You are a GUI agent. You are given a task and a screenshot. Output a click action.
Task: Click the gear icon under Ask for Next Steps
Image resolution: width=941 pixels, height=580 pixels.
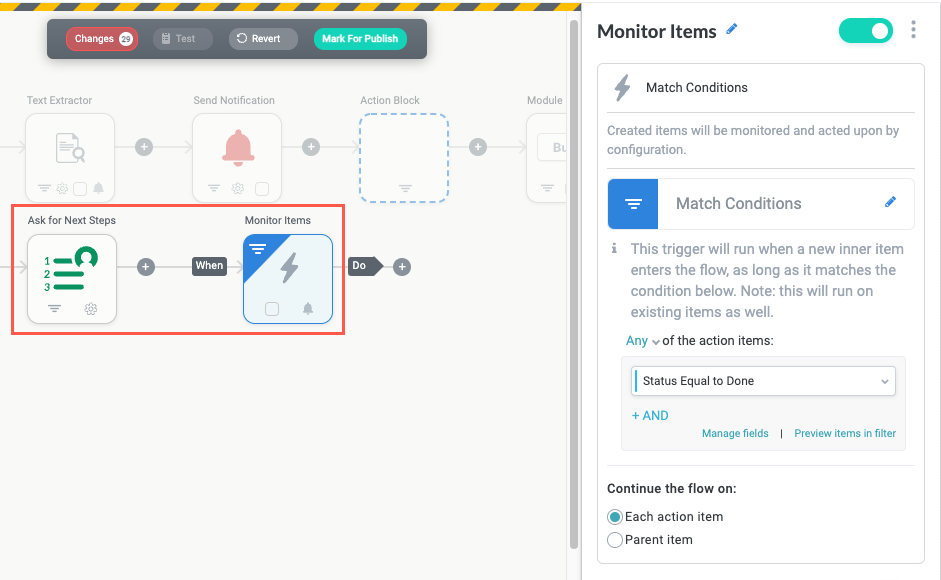point(90,309)
